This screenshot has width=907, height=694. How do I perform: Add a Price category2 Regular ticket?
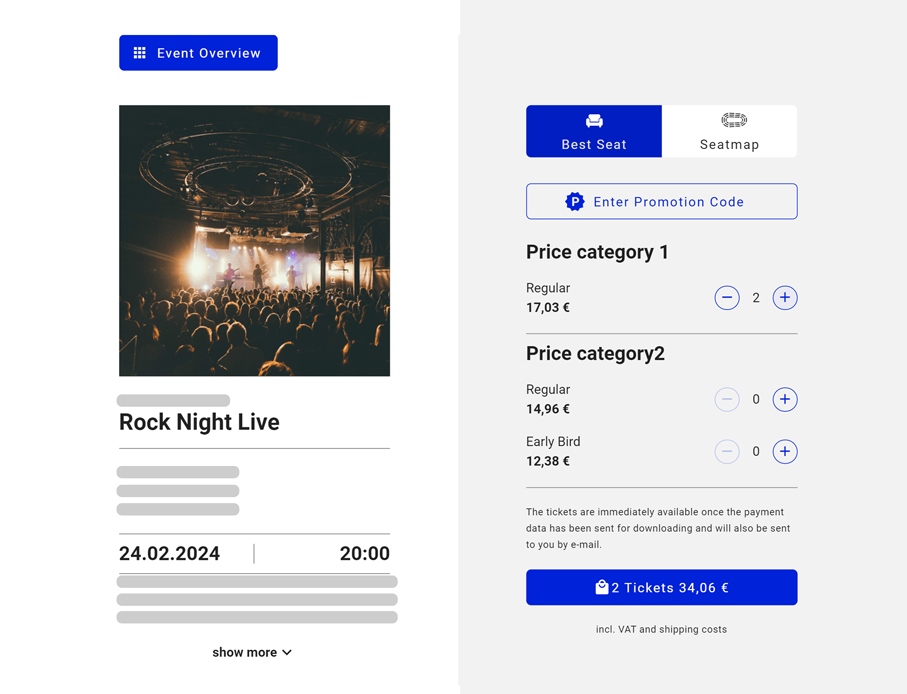coord(785,400)
